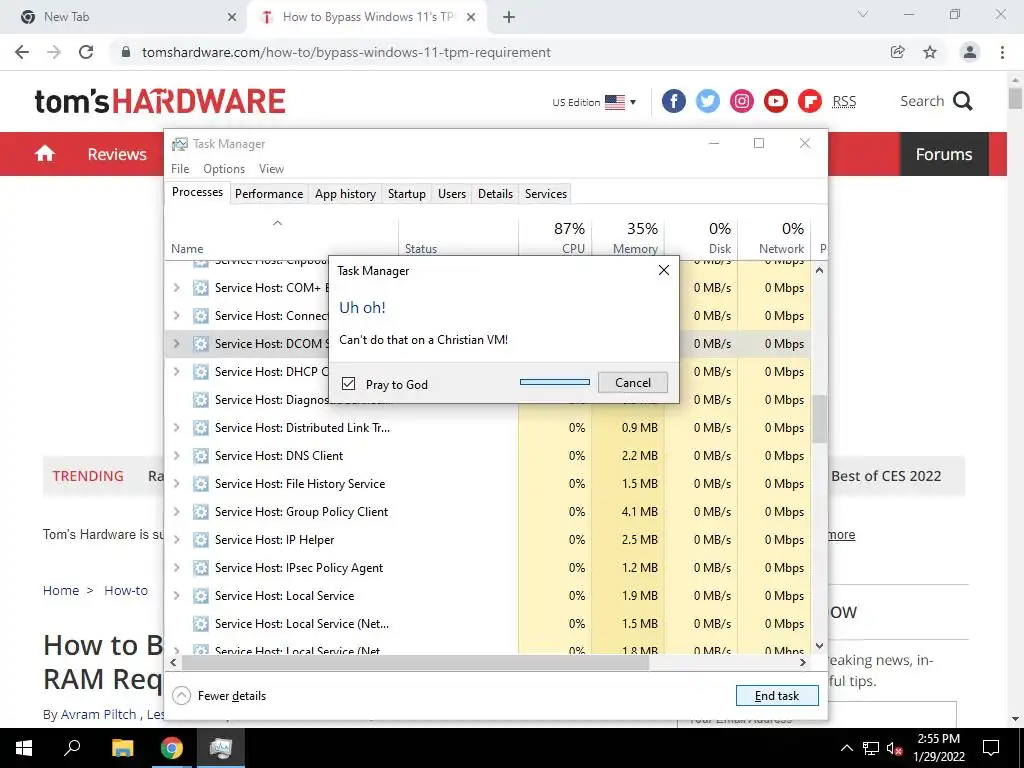Click Cancel in the Uh oh dialog
Viewport: 1024px width, 768px height.
pyautogui.click(x=633, y=383)
